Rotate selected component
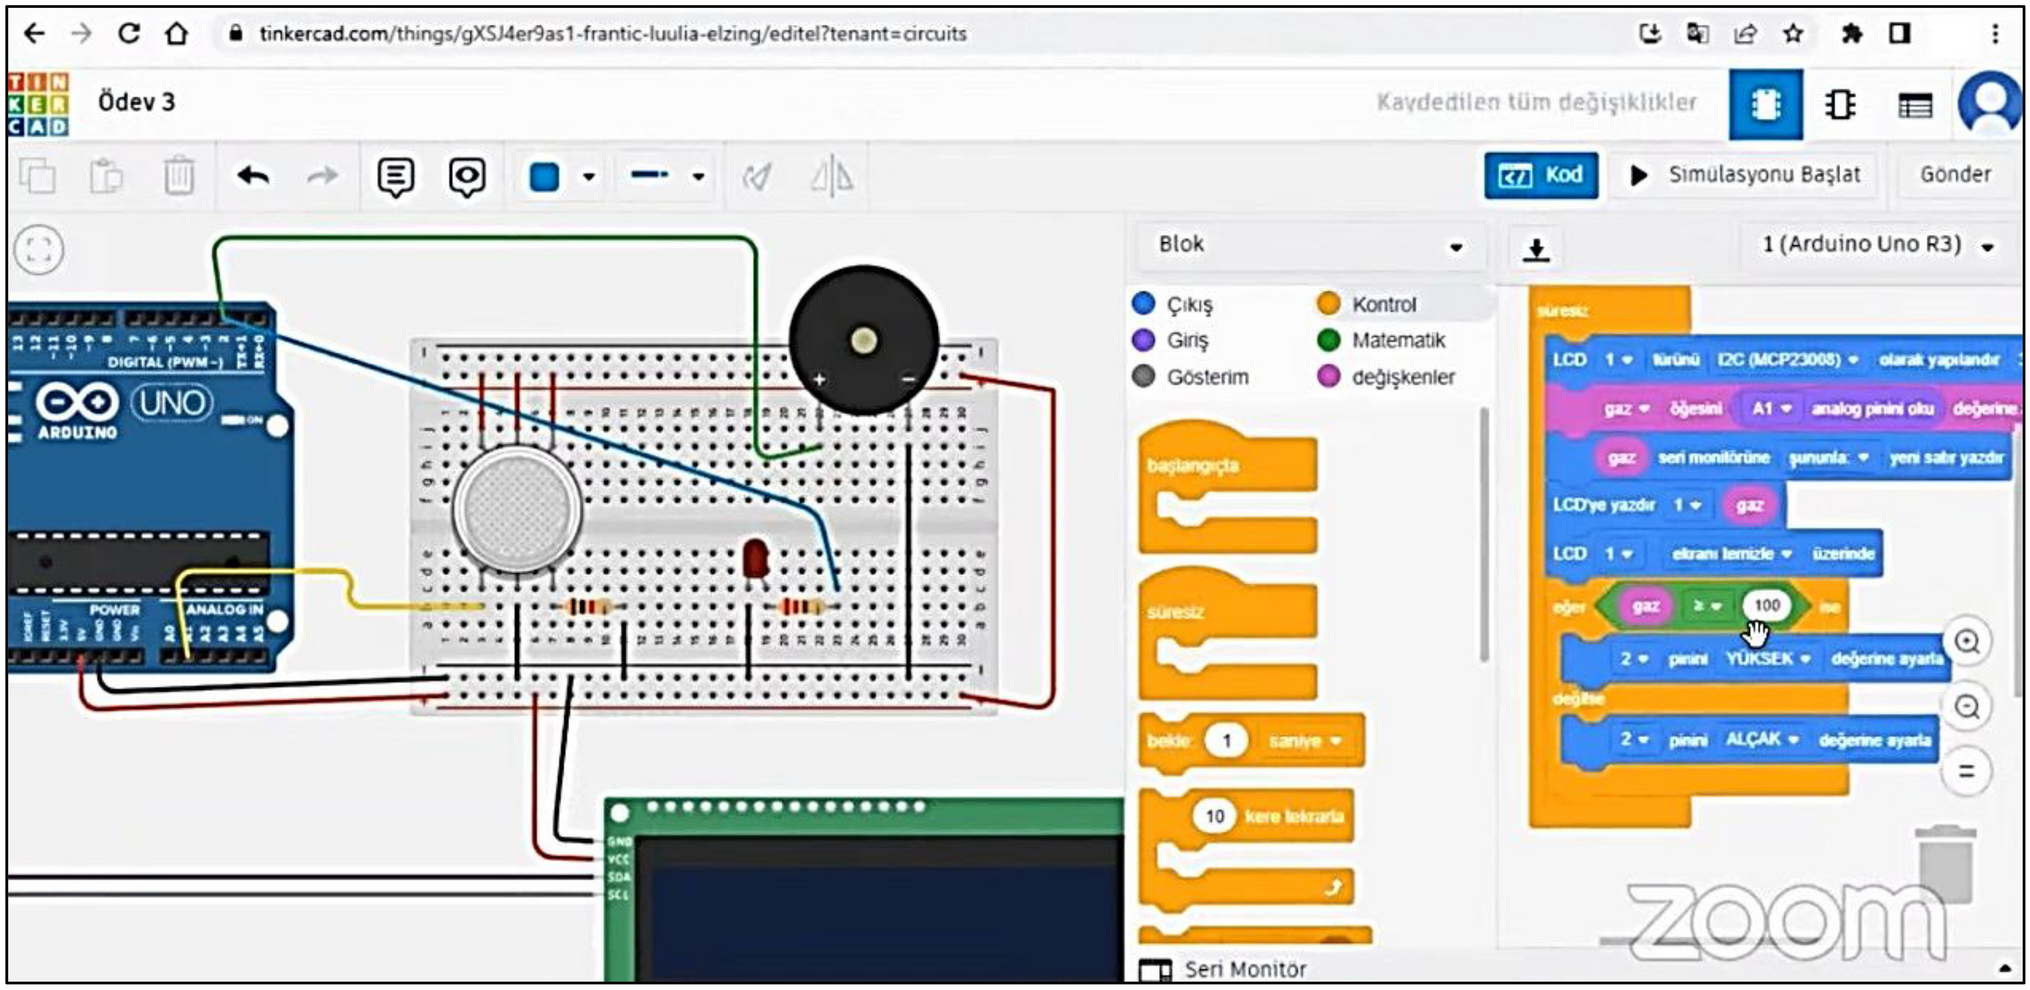Screen dimensions: 2030x990 pyautogui.click(x=757, y=177)
